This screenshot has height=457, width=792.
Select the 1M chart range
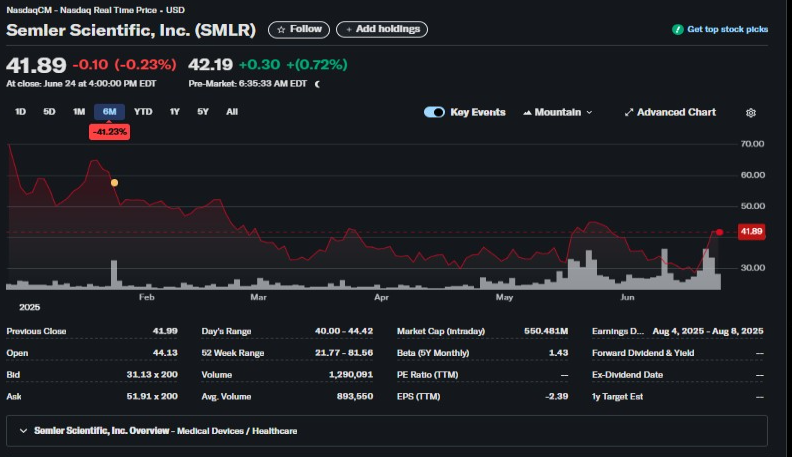point(79,112)
